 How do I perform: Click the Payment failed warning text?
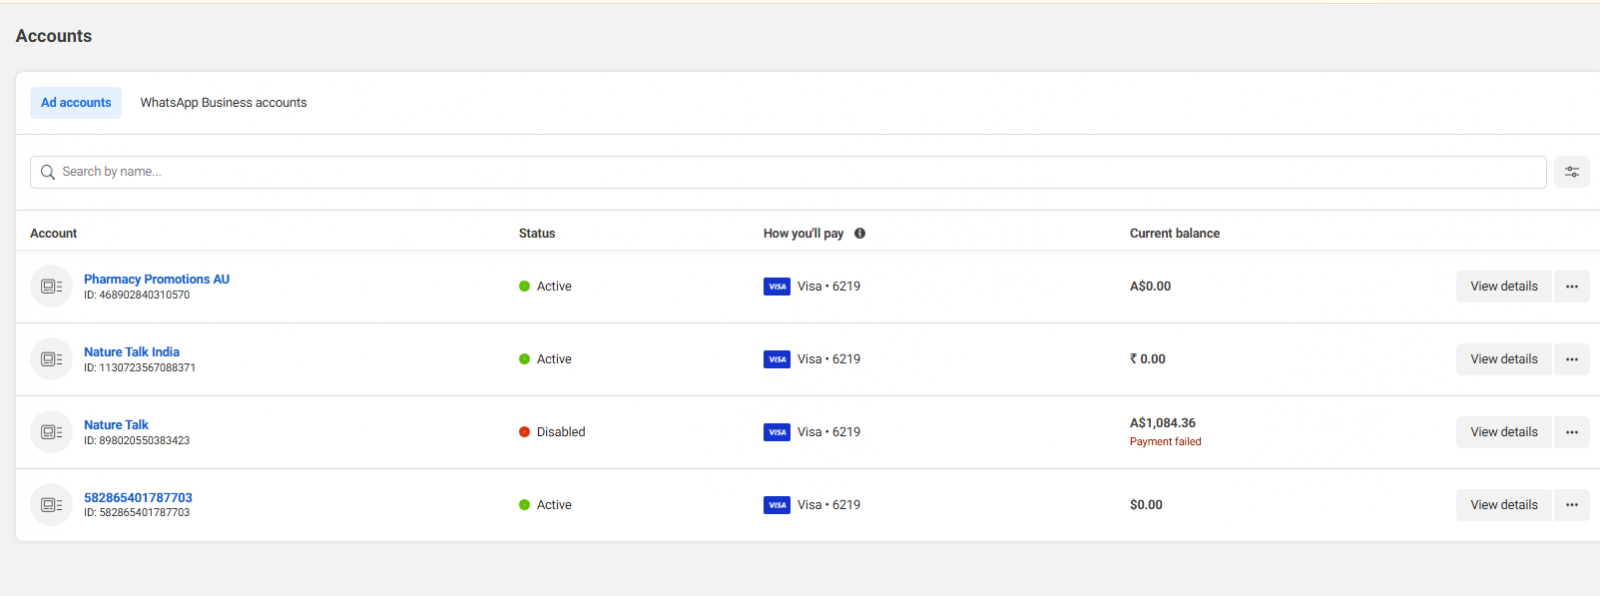click(1166, 442)
